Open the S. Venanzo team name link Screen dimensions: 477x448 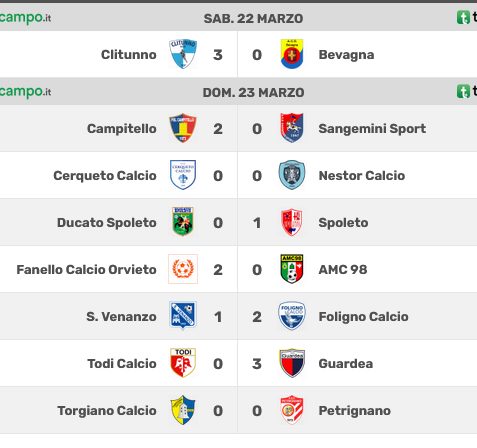[x=121, y=316]
